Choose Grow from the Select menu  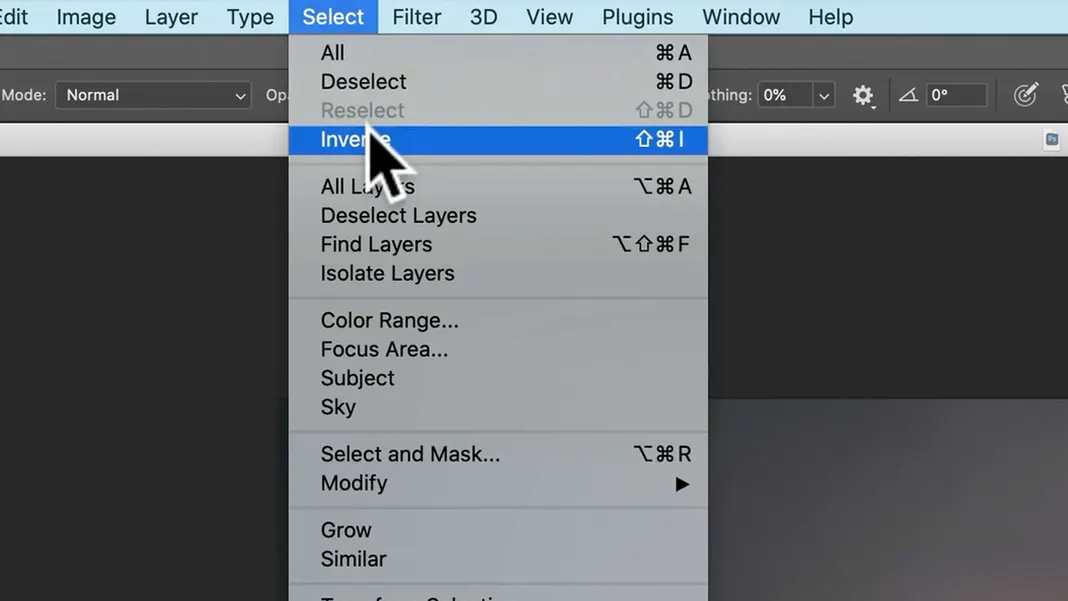click(499, 530)
